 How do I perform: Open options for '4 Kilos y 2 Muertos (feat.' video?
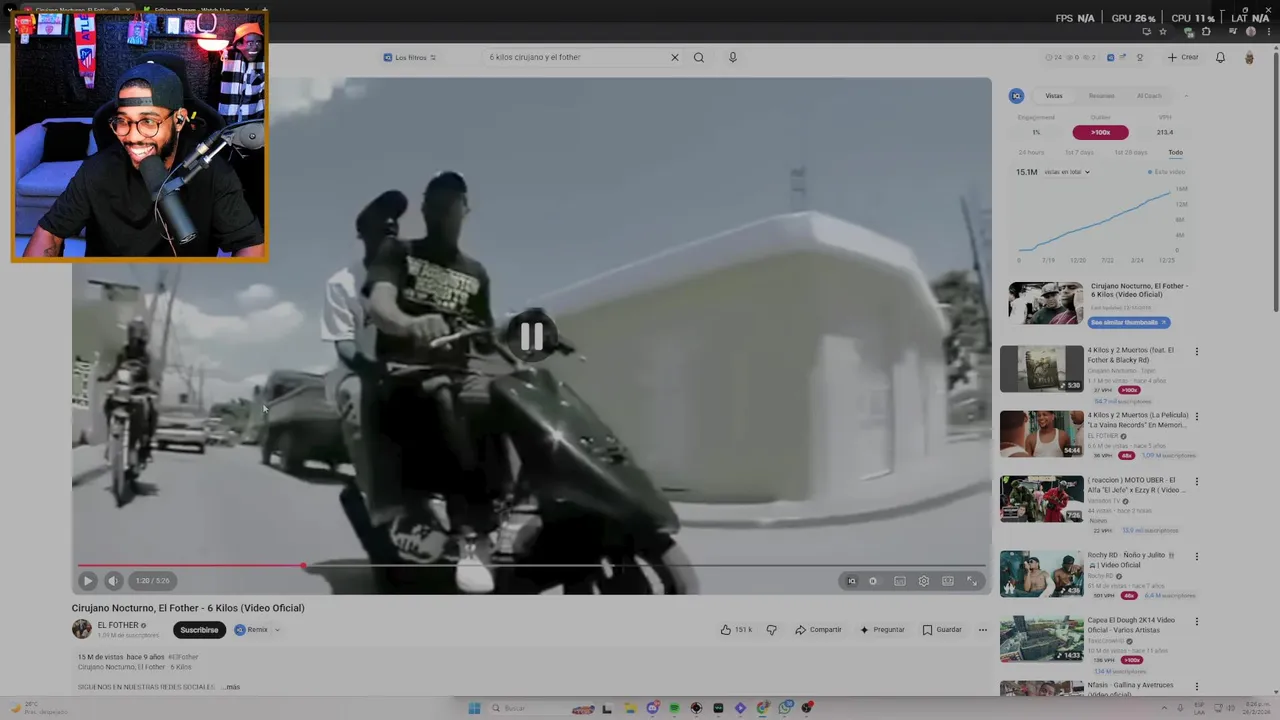(1196, 352)
